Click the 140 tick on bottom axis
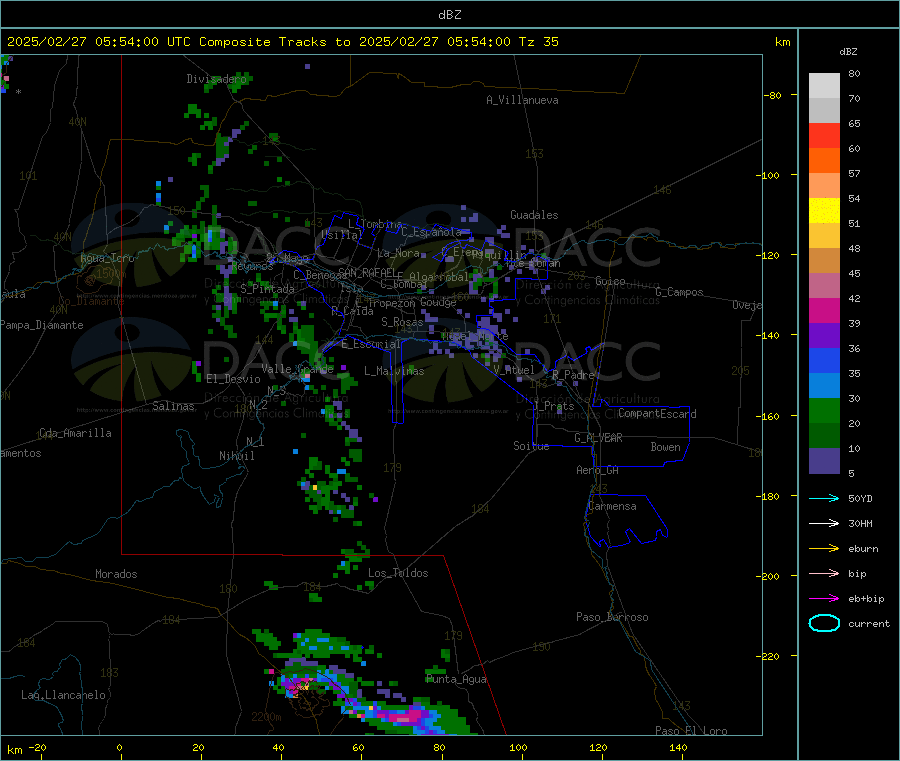This screenshot has height=761, width=900. [678, 747]
